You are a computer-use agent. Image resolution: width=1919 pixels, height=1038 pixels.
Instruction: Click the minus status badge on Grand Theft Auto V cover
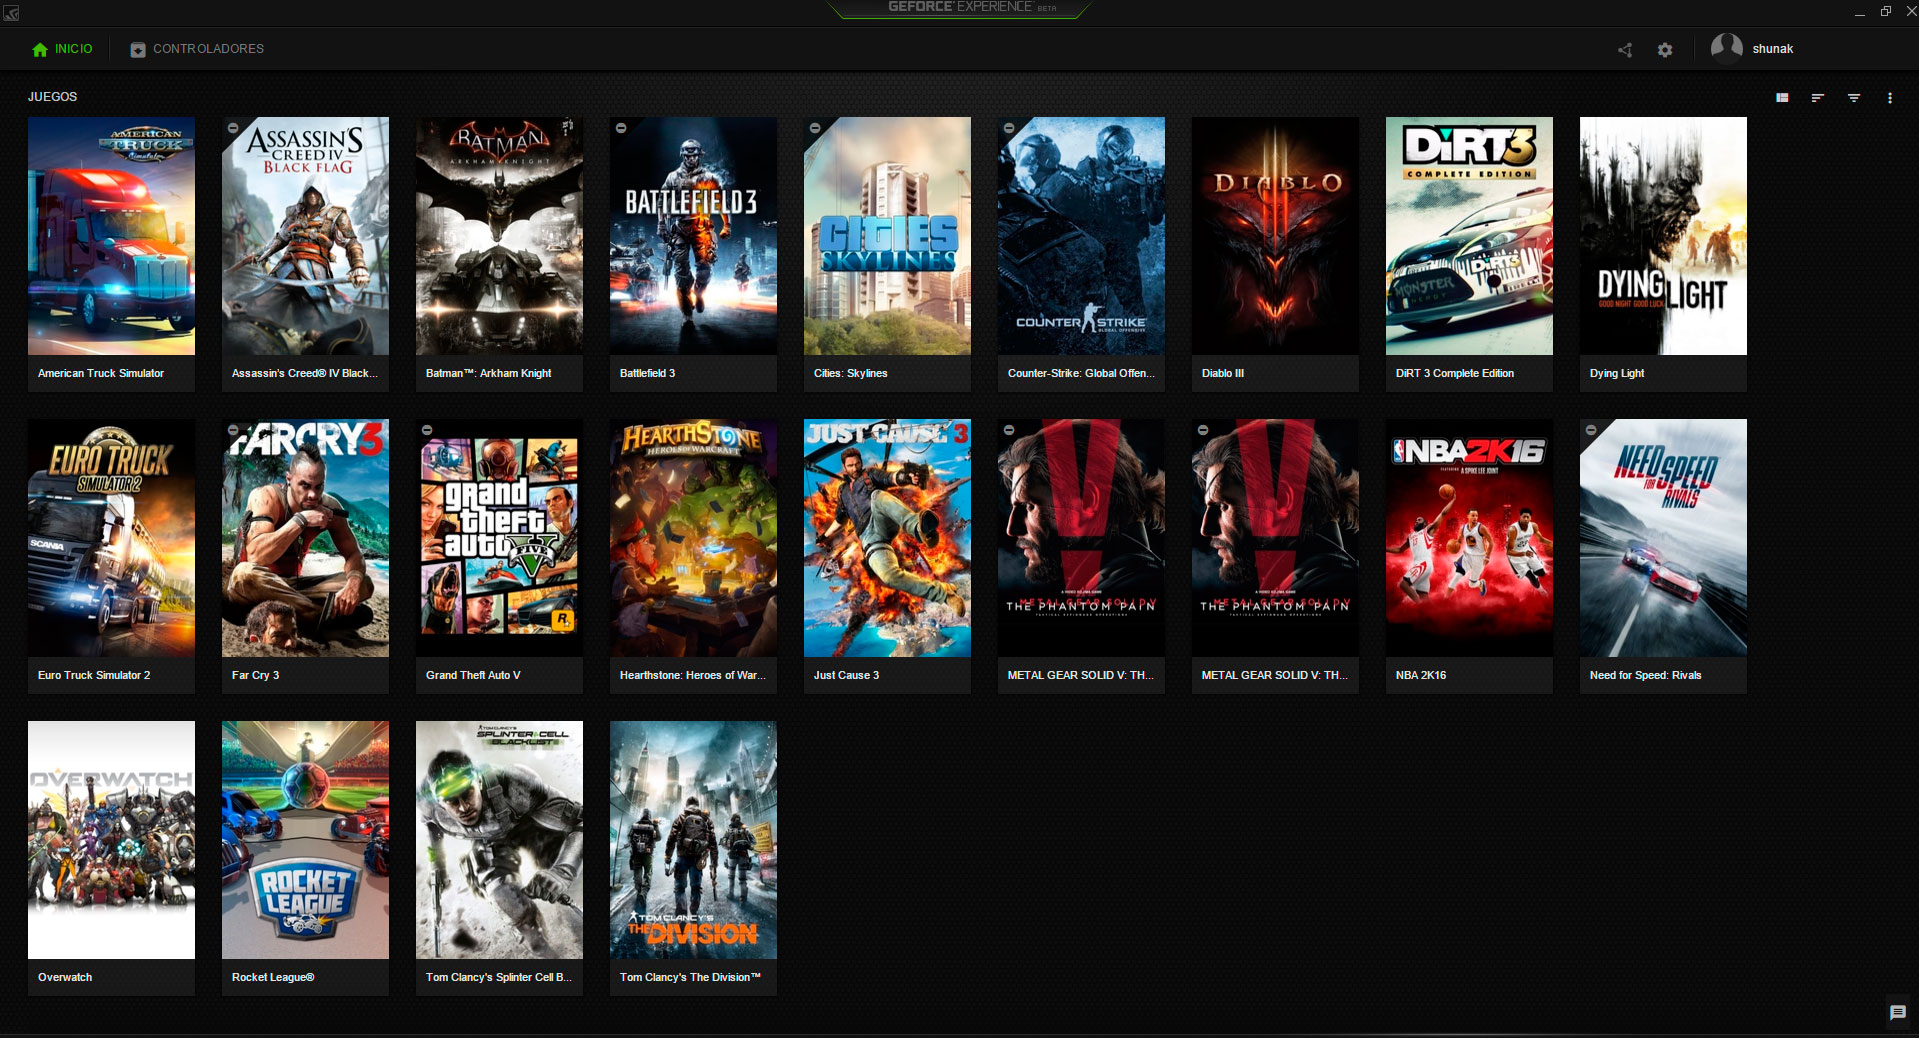click(x=427, y=430)
